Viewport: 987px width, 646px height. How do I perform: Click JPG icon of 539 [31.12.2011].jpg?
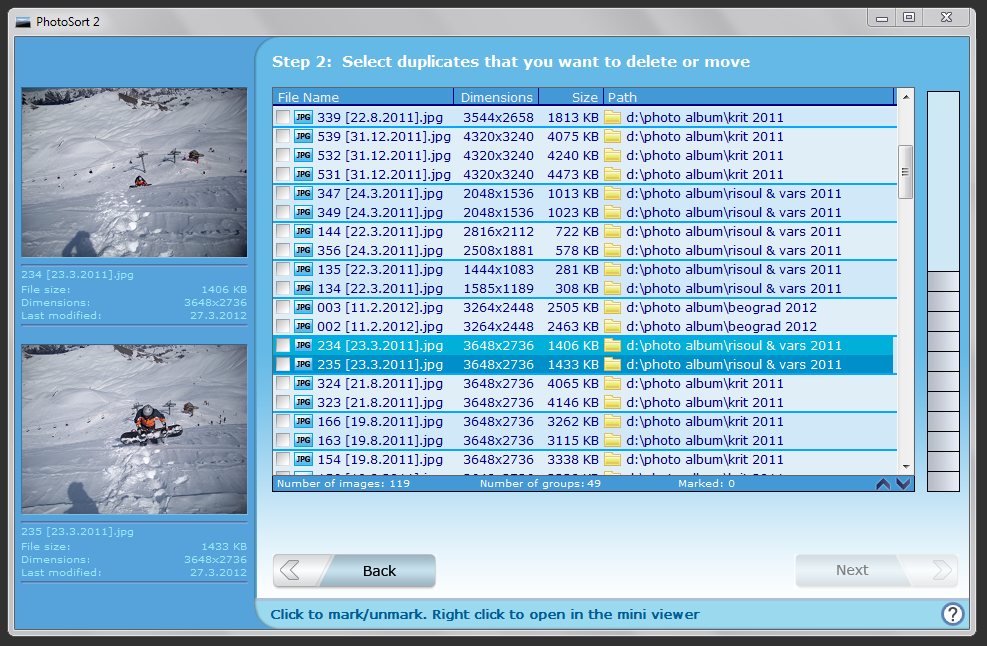pyautogui.click(x=303, y=136)
